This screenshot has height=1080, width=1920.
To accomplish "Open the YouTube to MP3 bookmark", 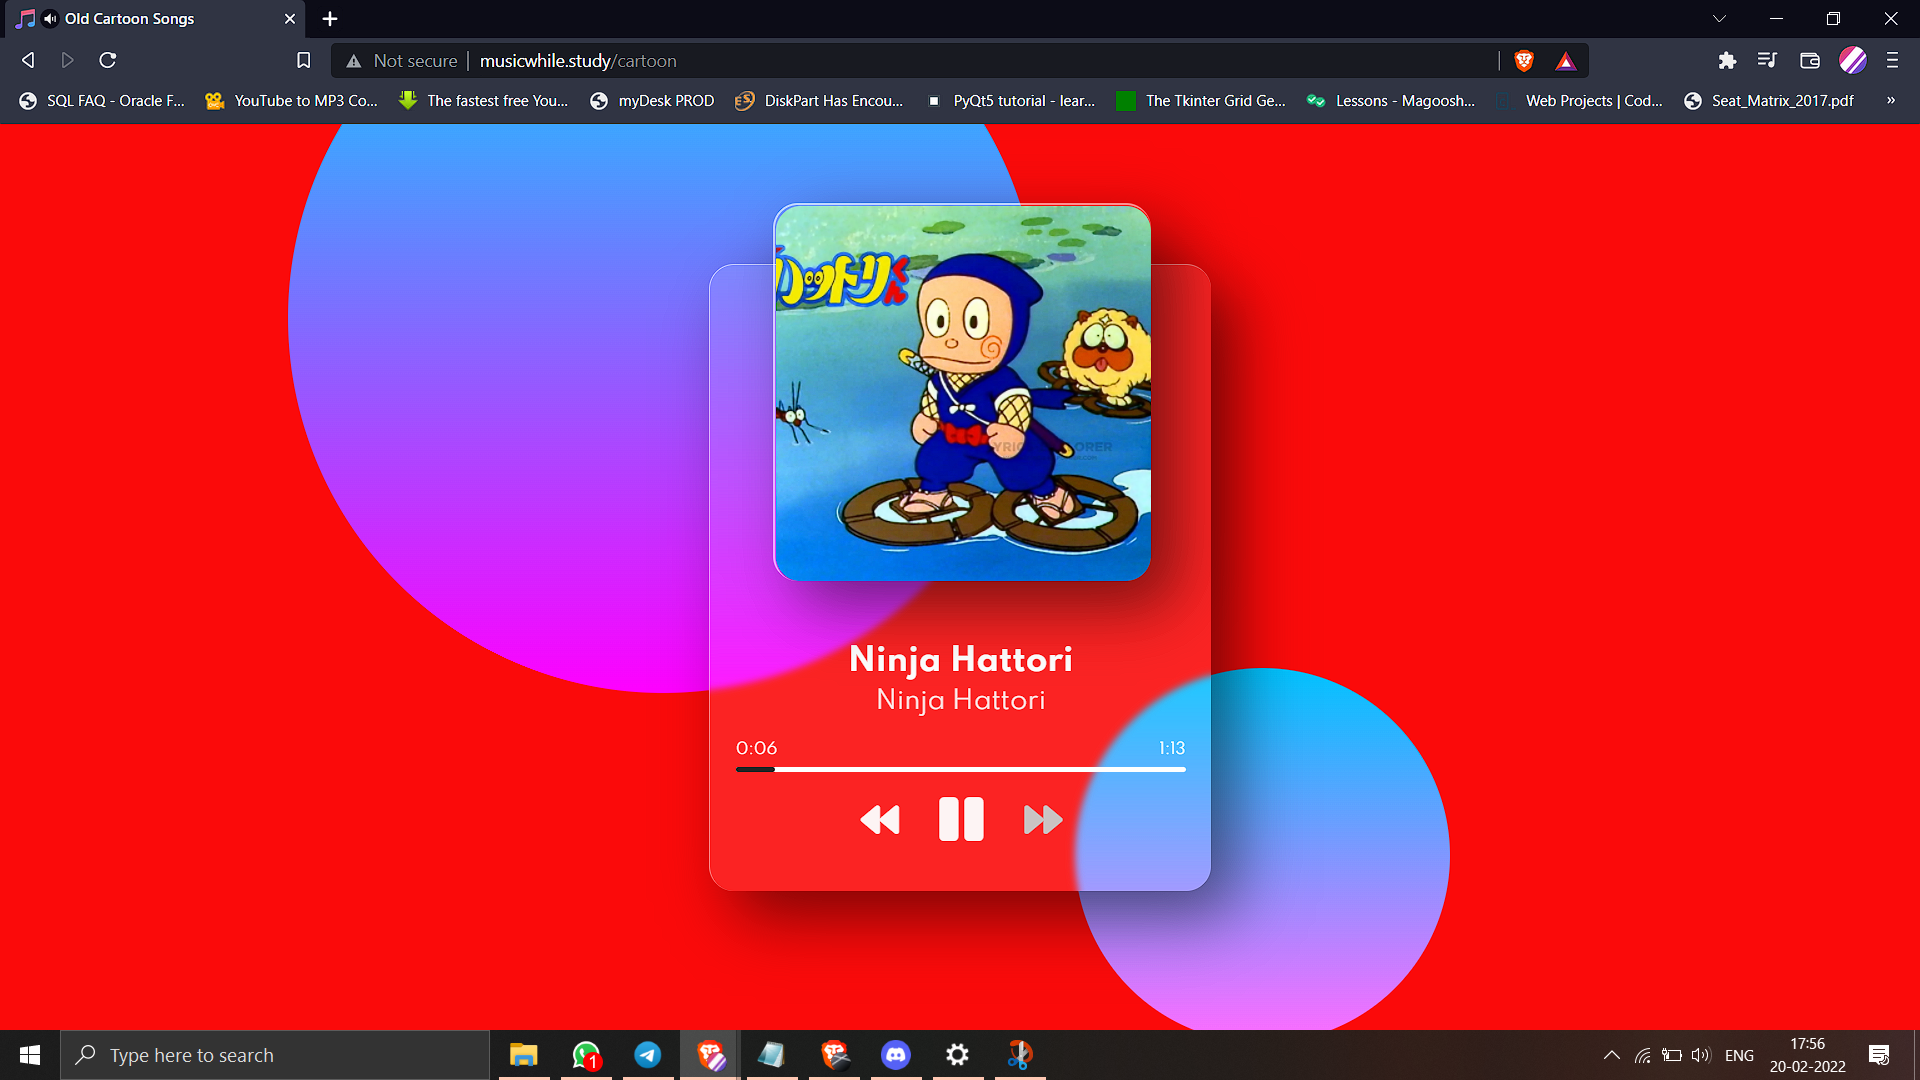I will [292, 101].
